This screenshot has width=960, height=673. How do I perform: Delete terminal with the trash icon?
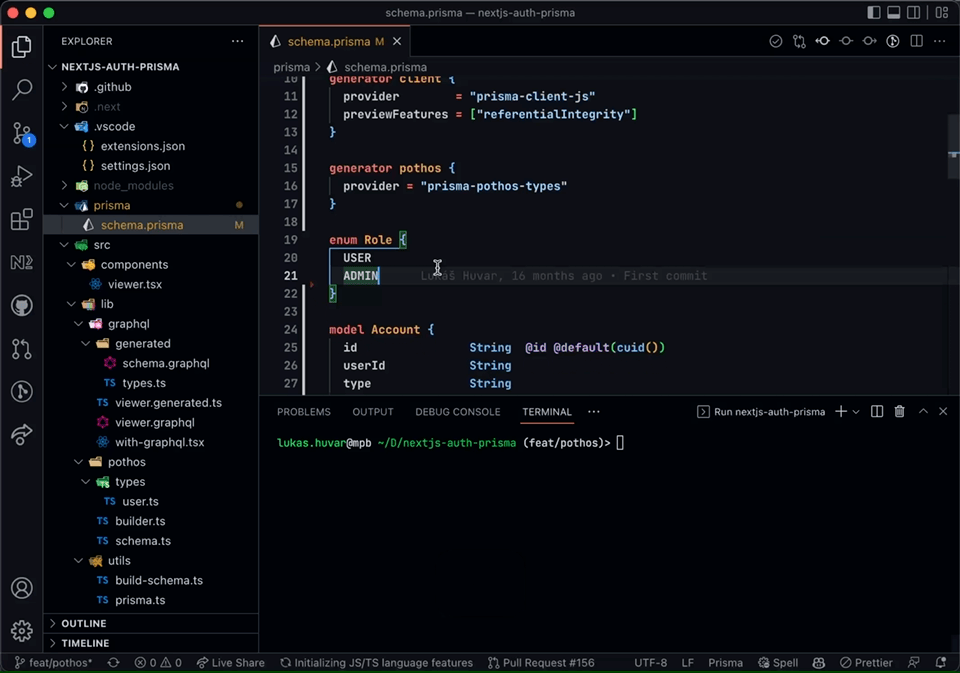tap(899, 412)
